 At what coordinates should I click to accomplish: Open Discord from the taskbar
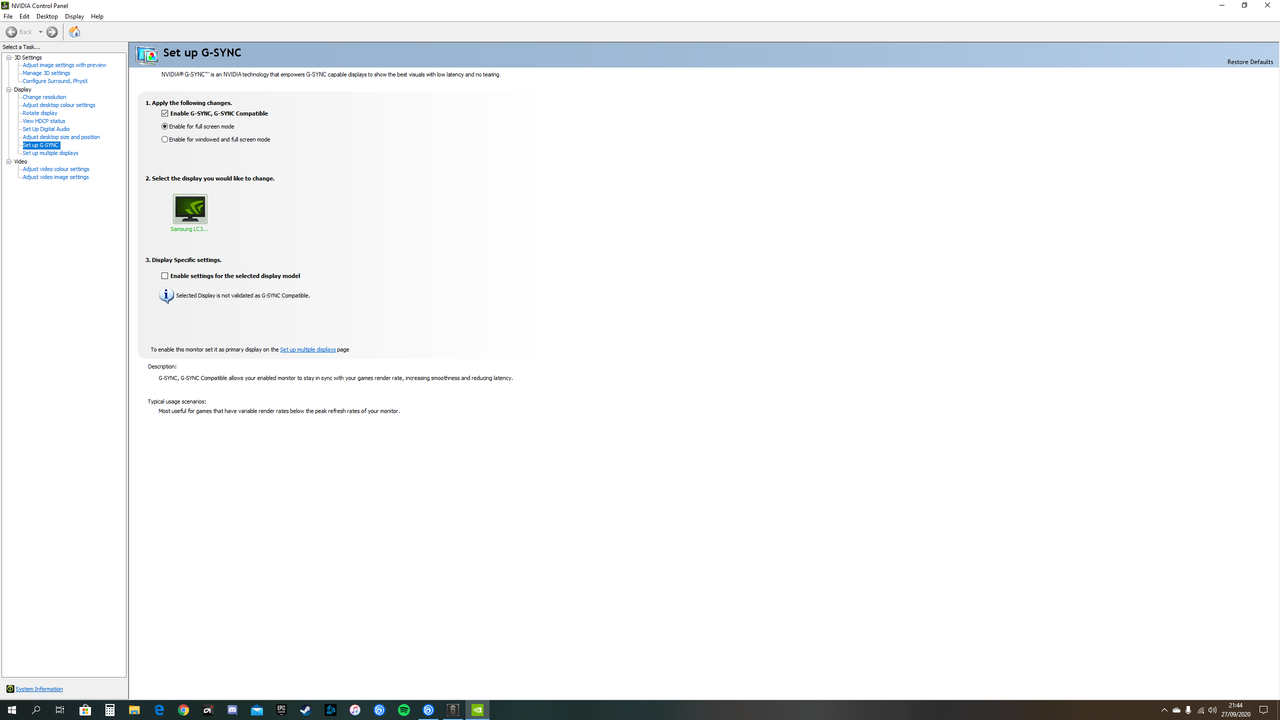point(232,710)
